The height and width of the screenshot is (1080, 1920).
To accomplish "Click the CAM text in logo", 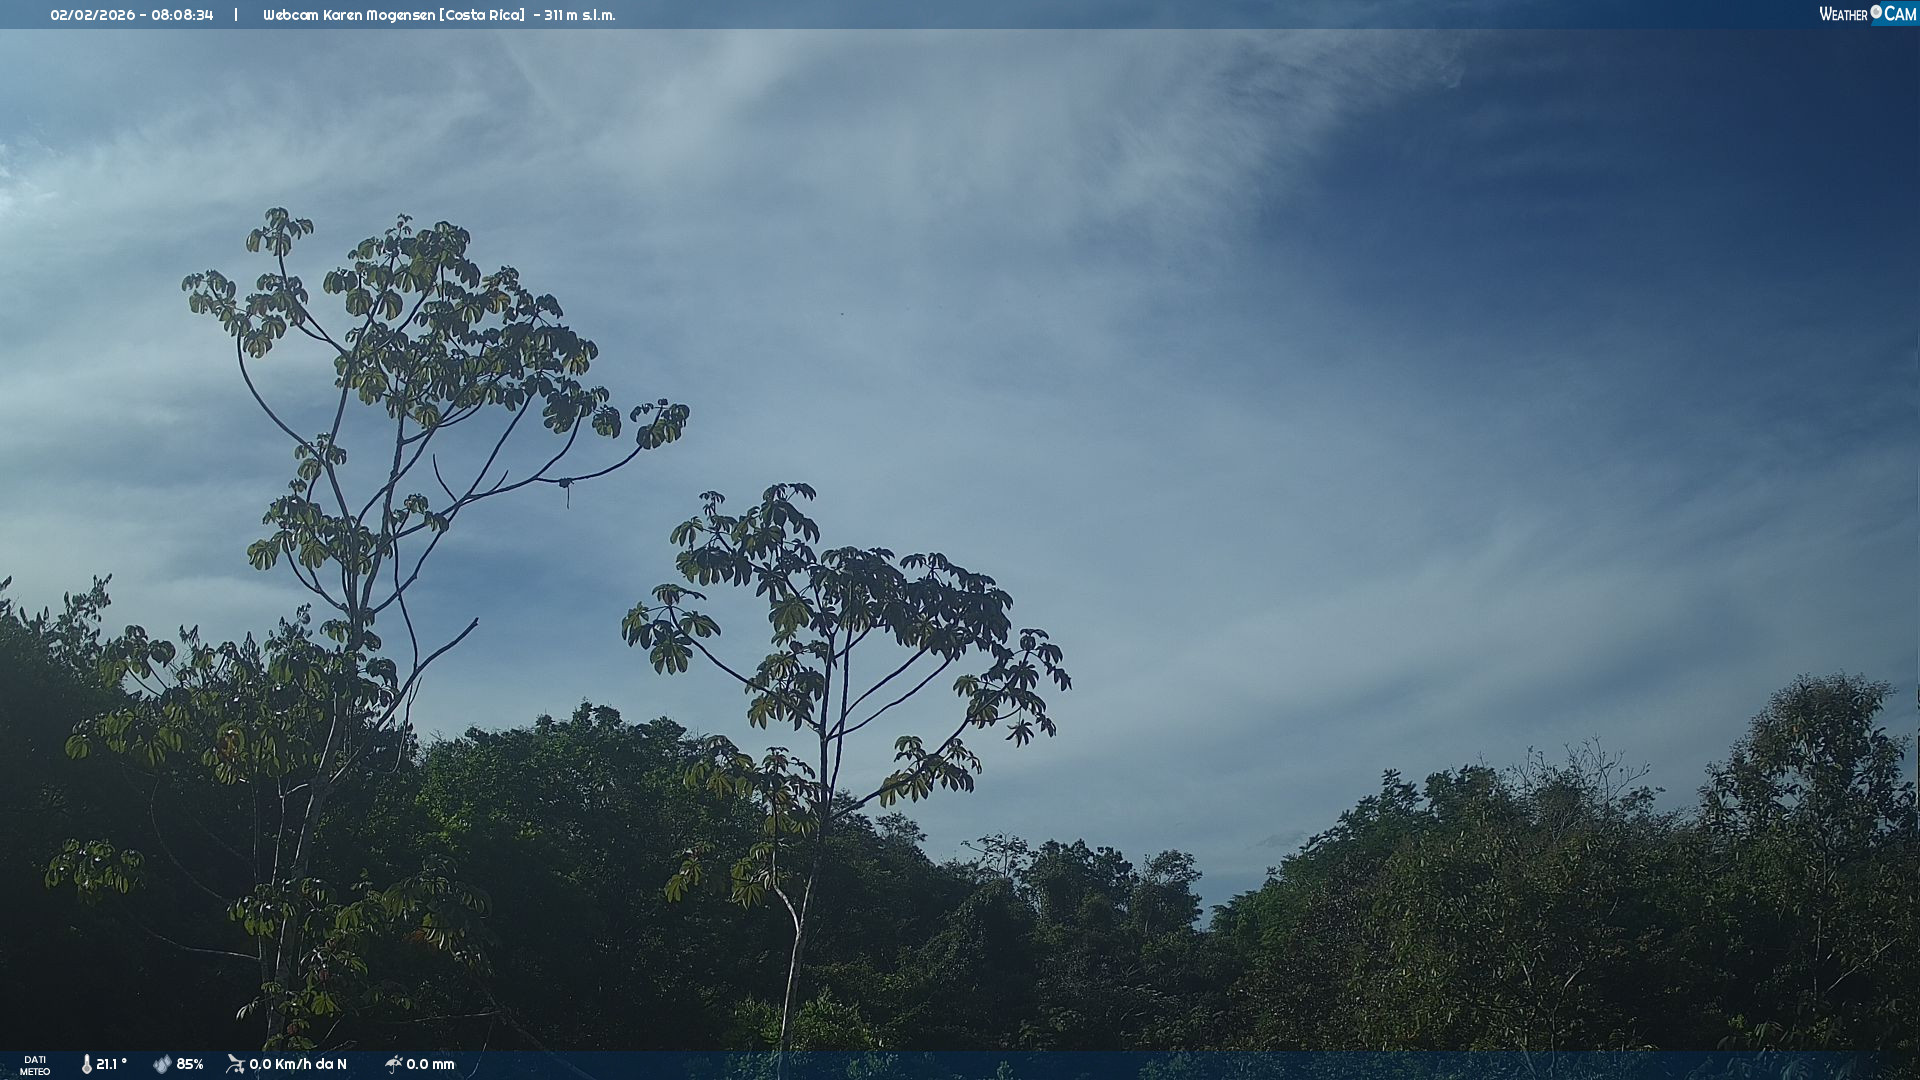I will click(1900, 14).
